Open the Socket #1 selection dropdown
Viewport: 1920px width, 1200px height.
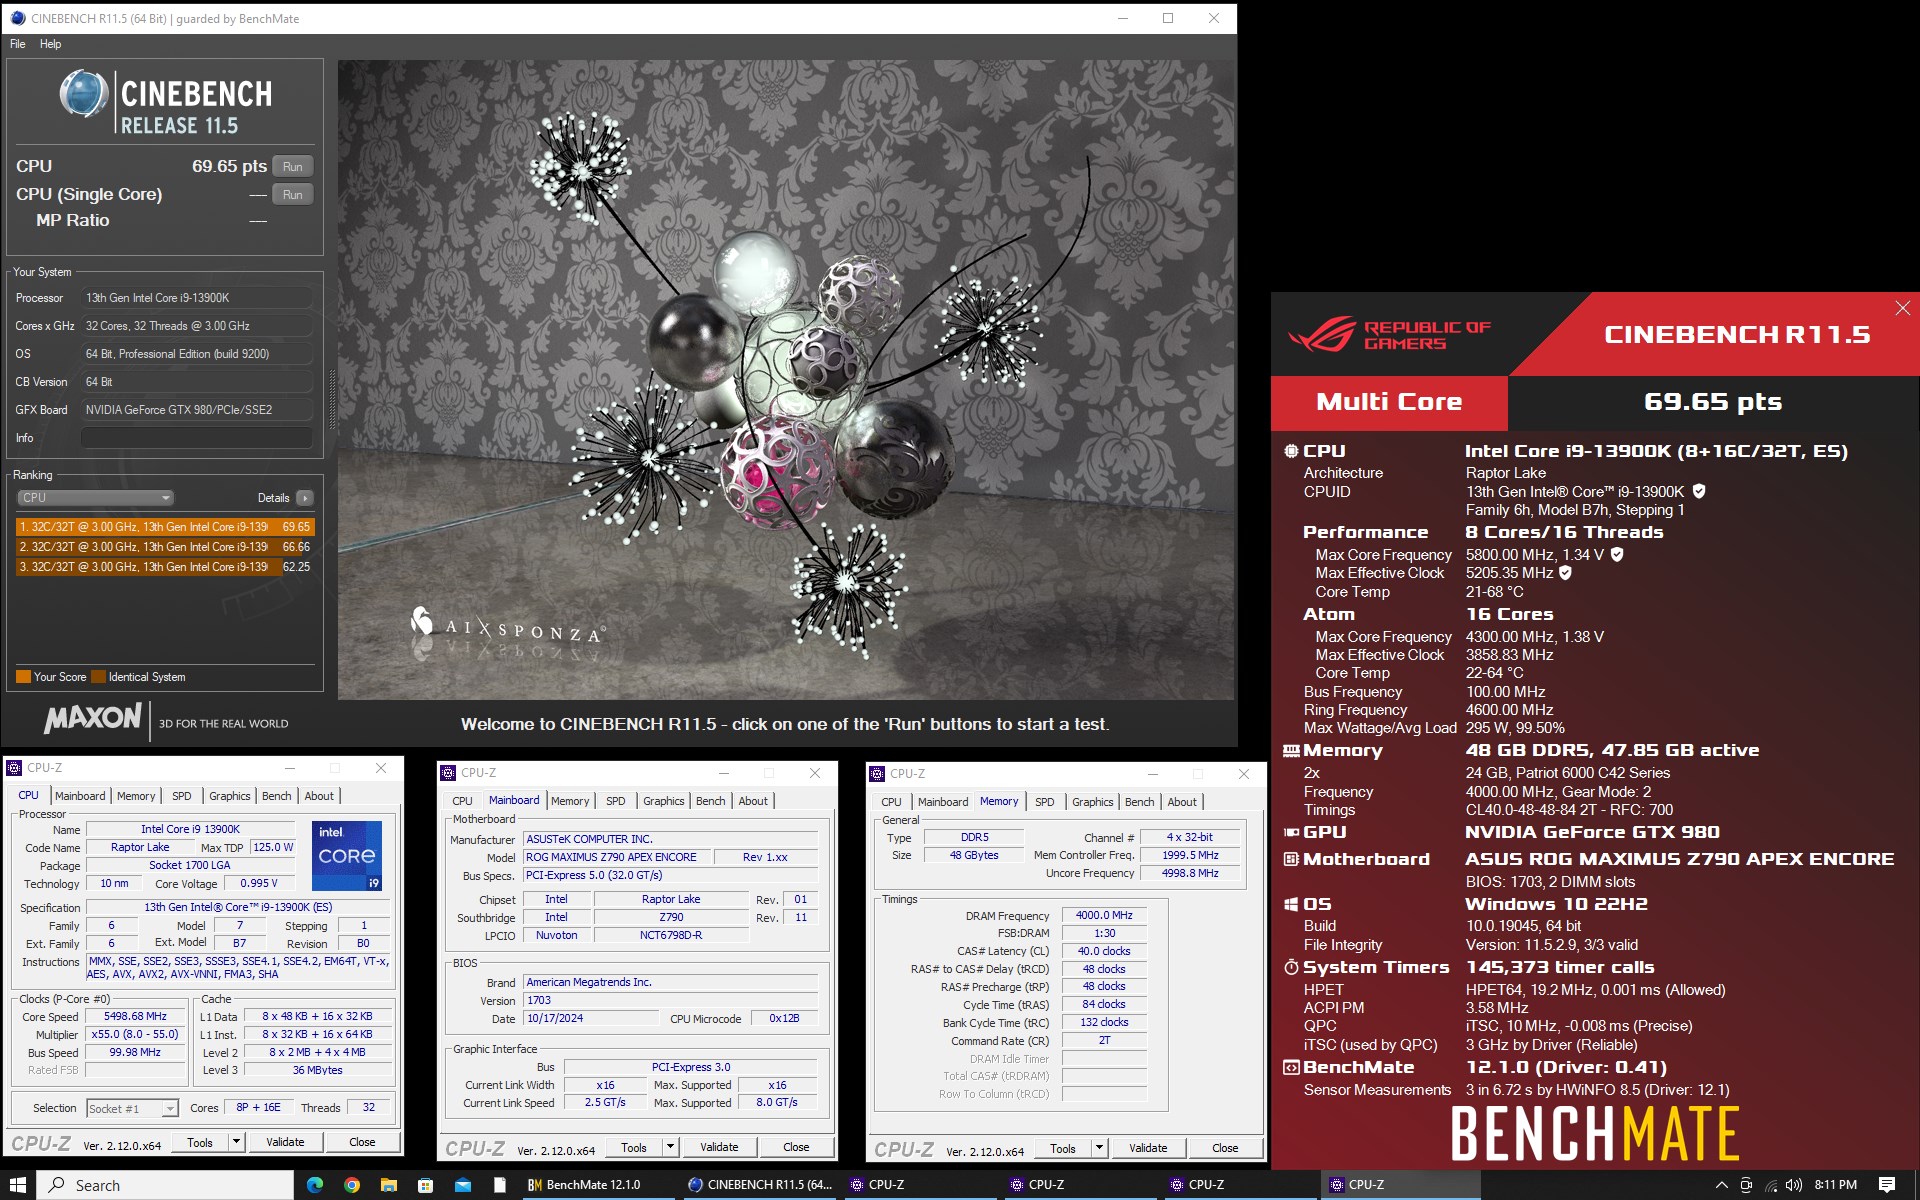tap(132, 1108)
